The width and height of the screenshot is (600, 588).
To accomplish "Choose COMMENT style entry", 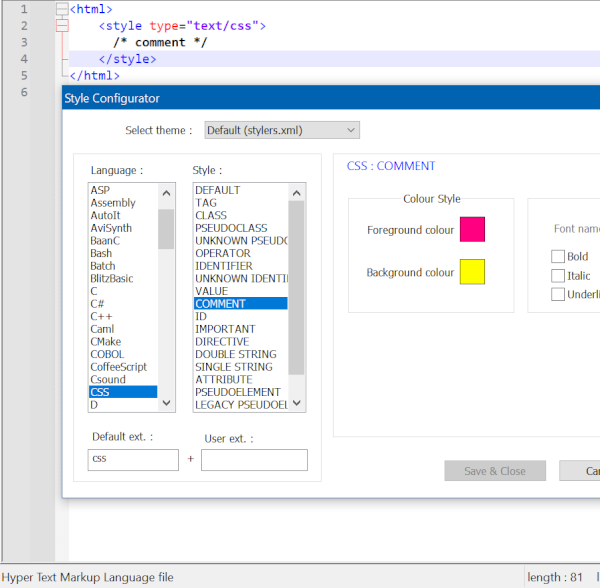I will [241, 304].
